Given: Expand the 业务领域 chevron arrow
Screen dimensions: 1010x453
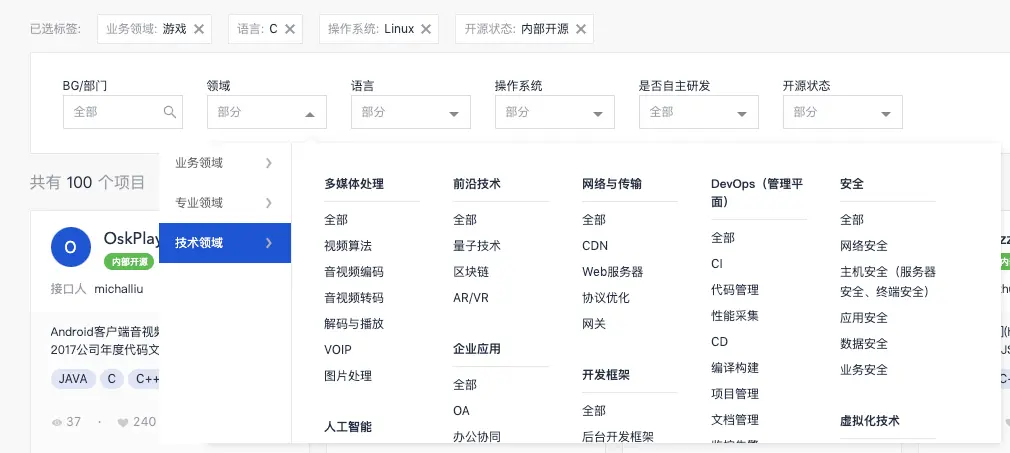Looking at the screenshot, I should [269, 163].
